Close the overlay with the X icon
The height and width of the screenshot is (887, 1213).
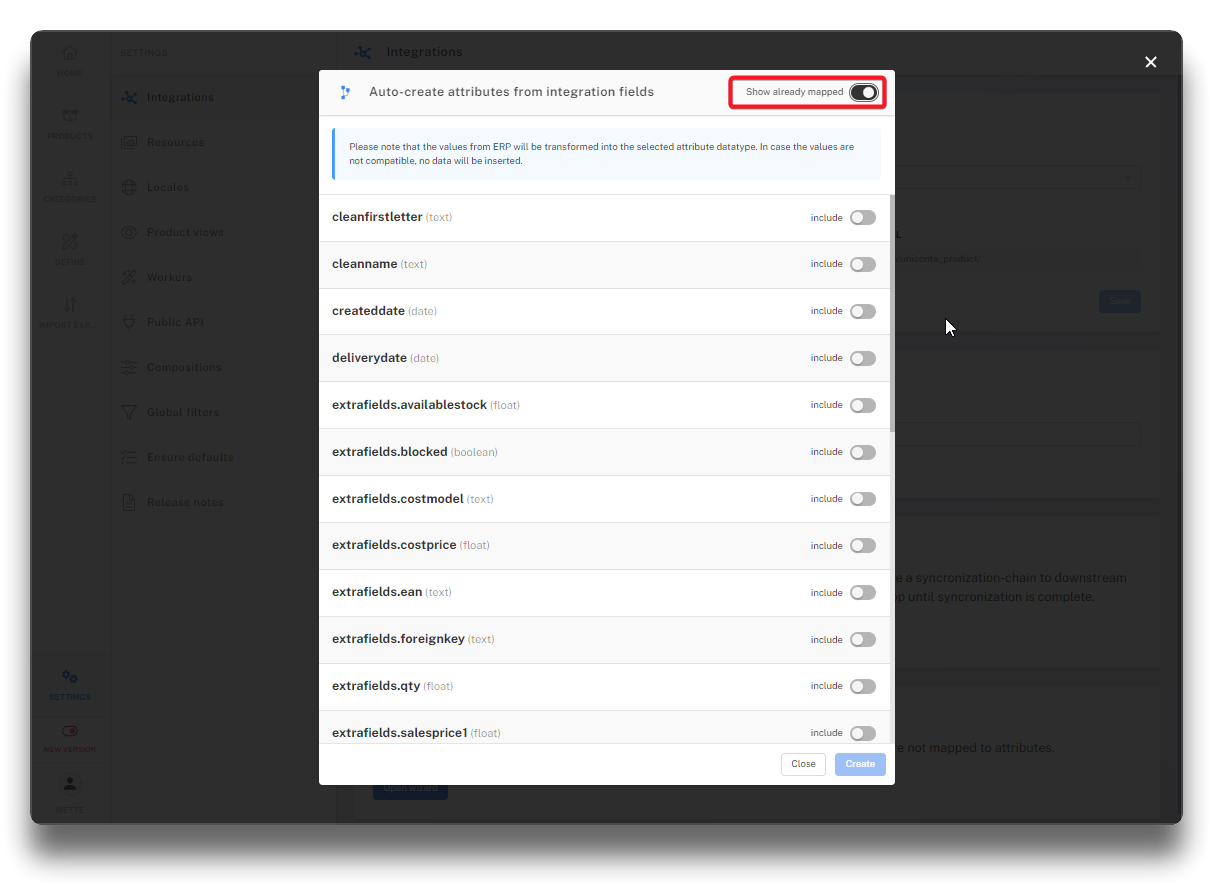(x=1150, y=62)
